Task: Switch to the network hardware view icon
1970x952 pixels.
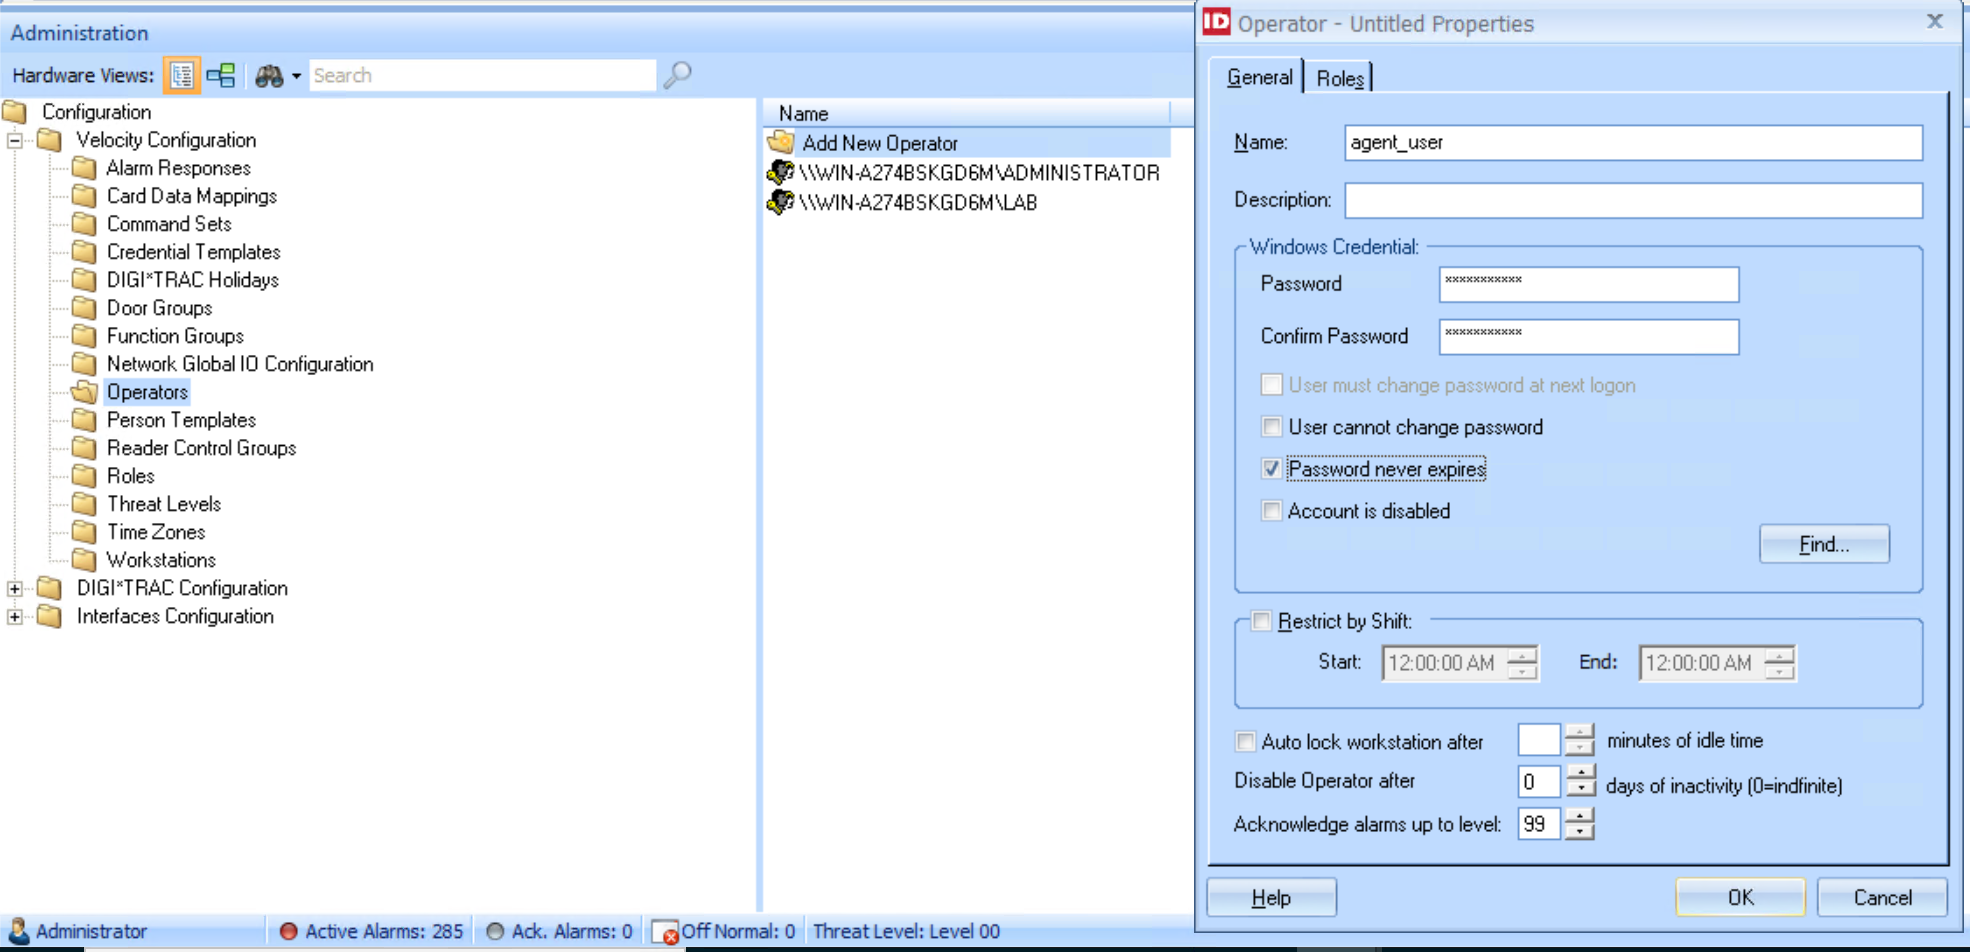Action: coord(221,75)
